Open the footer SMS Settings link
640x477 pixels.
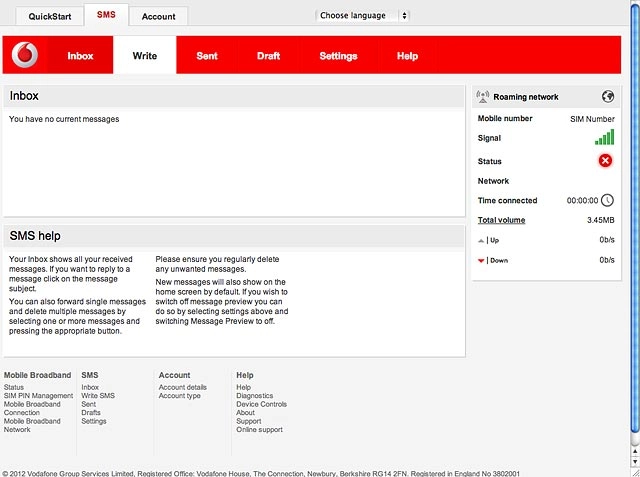(94, 421)
